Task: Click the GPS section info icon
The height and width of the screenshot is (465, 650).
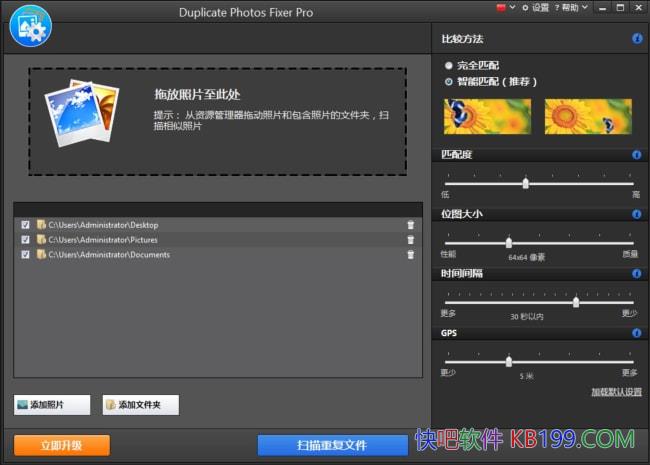Action: (x=637, y=332)
